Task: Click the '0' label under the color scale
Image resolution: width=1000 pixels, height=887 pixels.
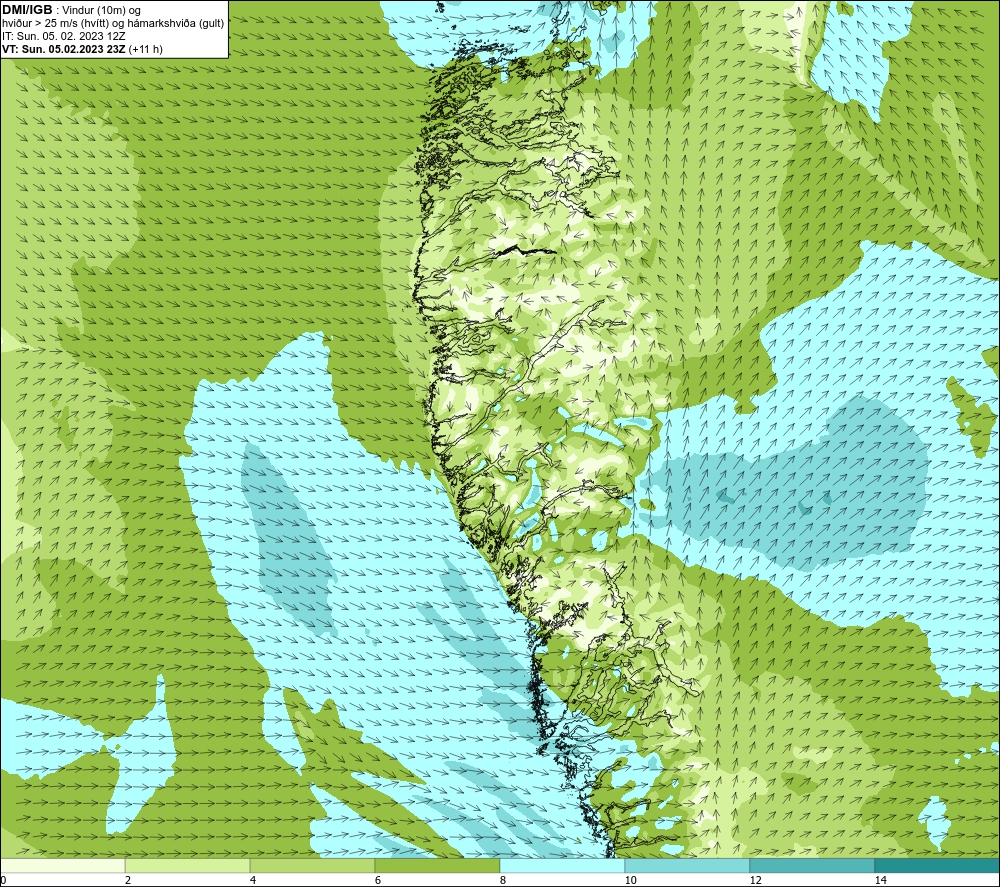Action: (x=3, y=880)
